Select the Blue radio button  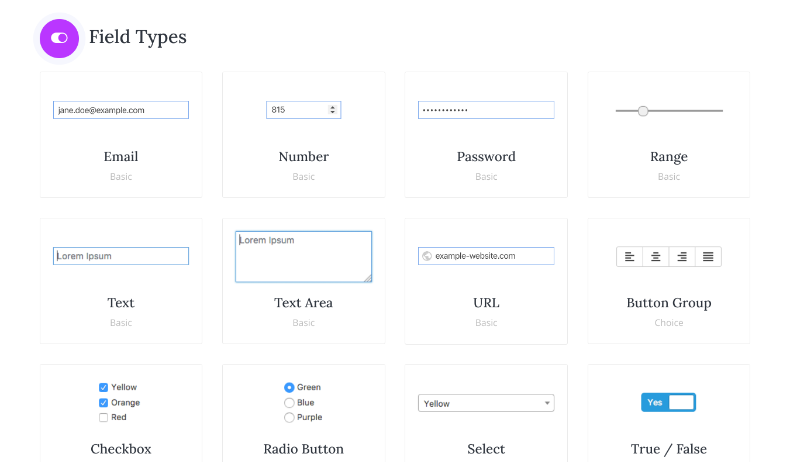coord(289,403)
